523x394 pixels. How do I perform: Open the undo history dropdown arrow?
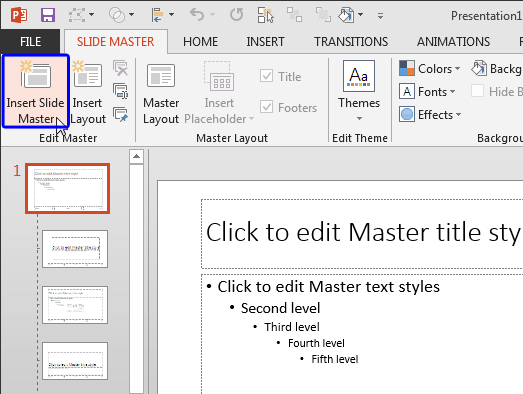(212, 15)
